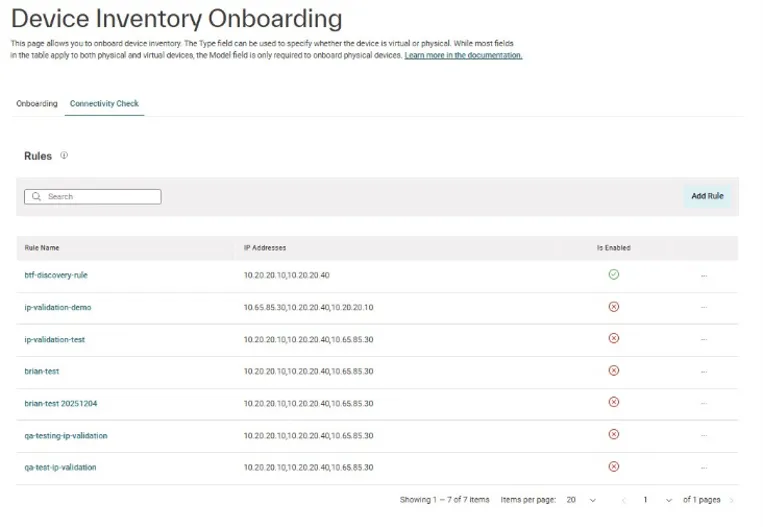
Task: Click disabled status icon for qa-test-ip-validation
Action: (x=614, y=467)
